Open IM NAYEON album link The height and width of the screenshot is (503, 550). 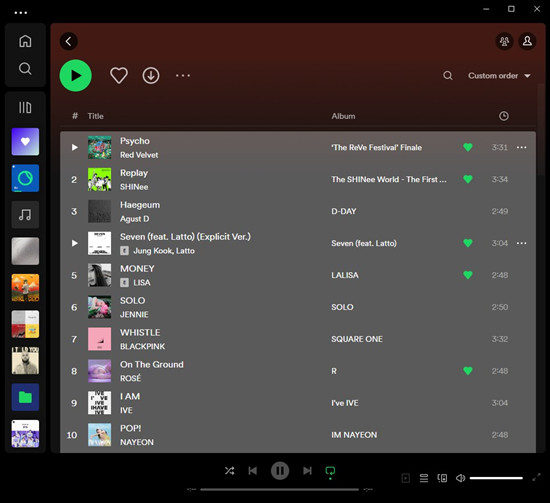click(x=354, y=435)
